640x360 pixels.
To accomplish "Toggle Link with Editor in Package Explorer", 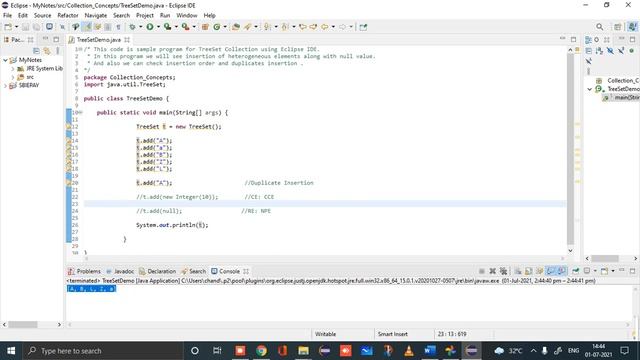I will [47, 51].
